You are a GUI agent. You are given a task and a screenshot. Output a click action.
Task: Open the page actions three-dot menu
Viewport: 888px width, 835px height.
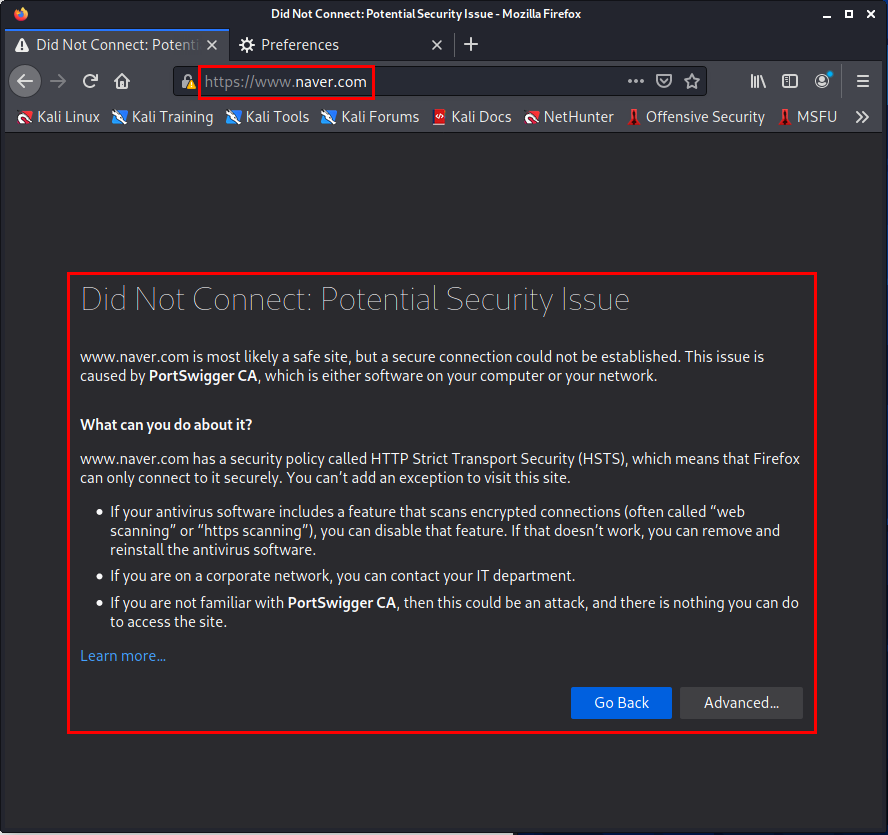click(x=635, y=82)
